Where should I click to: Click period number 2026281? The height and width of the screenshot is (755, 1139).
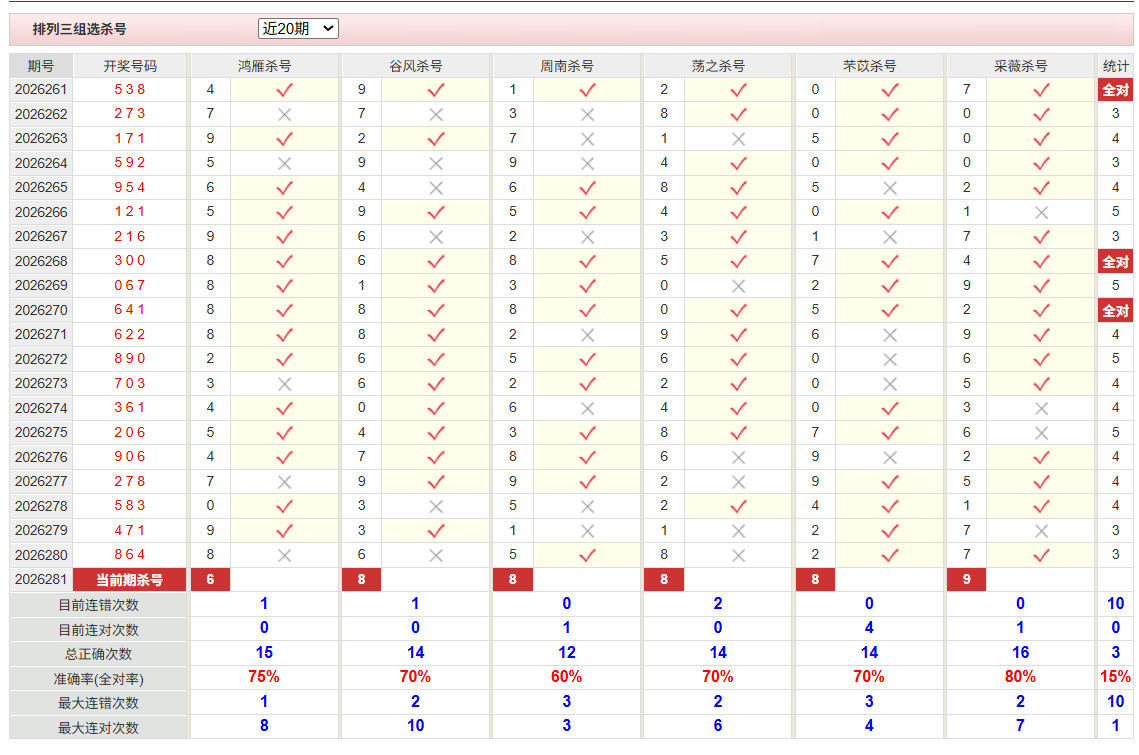[41, 580]
